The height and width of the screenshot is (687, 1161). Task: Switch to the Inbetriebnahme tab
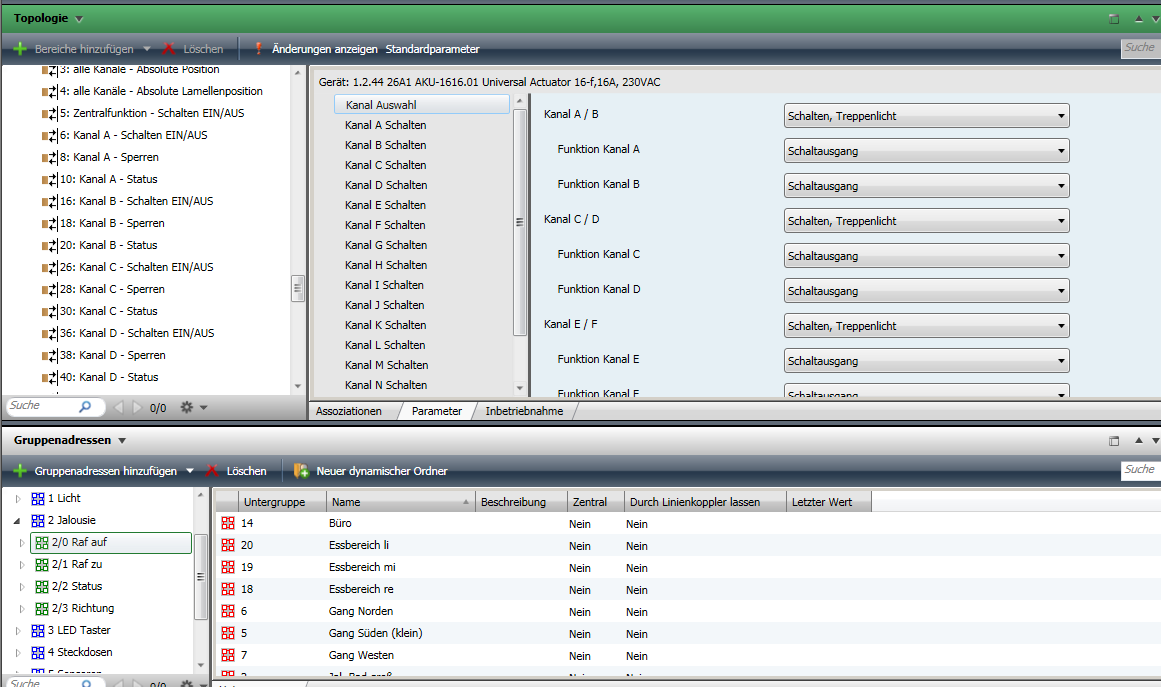524,412
